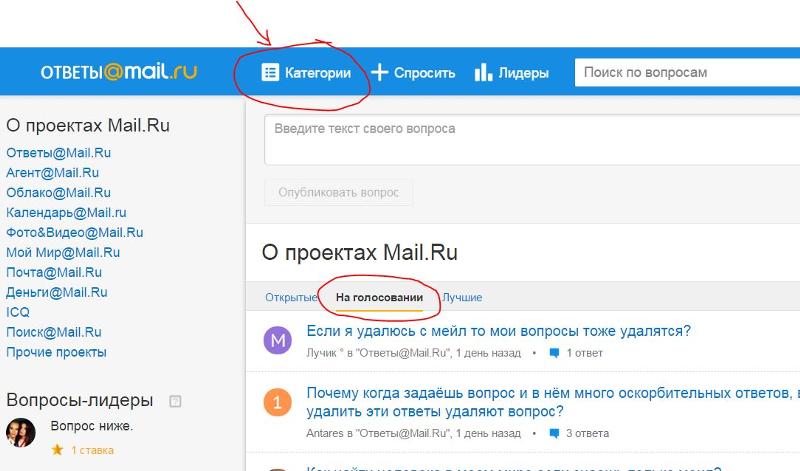Open the Облако@Mail.Ru sidebar link
Screen dimensions: 800x471
pyautogui.click(x=59, y=192)
